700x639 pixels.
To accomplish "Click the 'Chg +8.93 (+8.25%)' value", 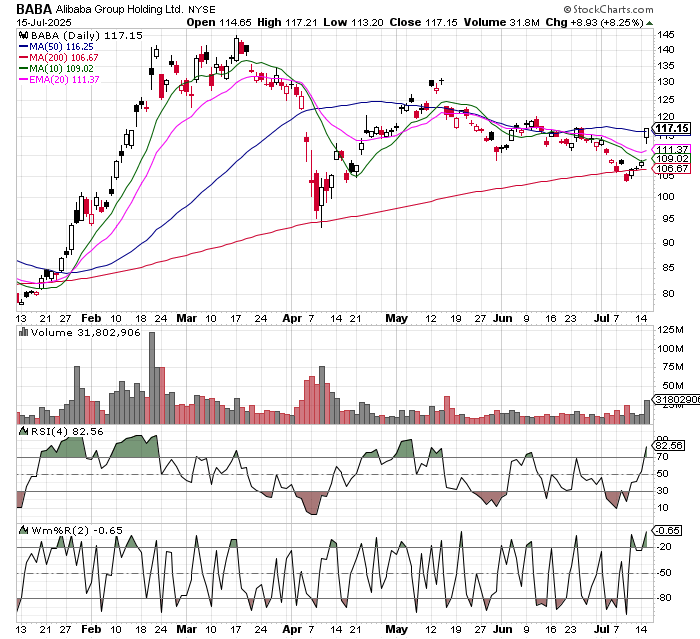I will 594,22.
